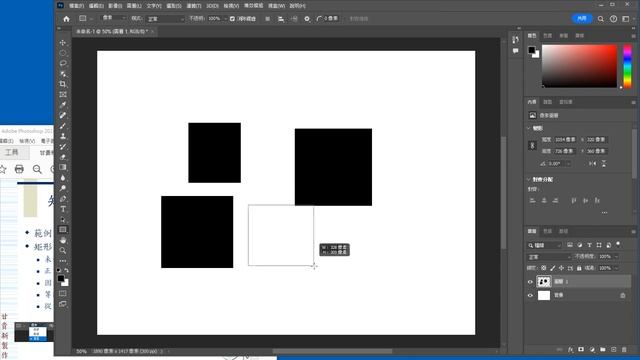Select the Move tool
The width and height of the screenshot is (640, 360).
tap(62, 42)
